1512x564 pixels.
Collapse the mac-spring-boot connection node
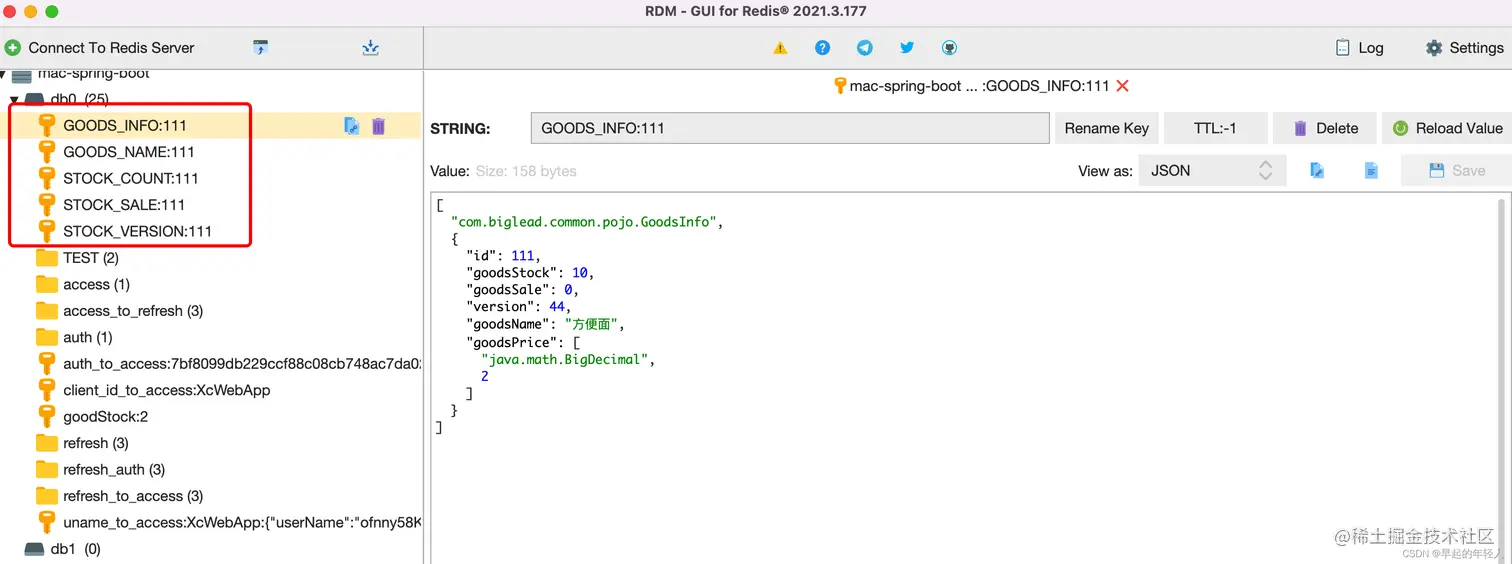(x=3, y=74)
